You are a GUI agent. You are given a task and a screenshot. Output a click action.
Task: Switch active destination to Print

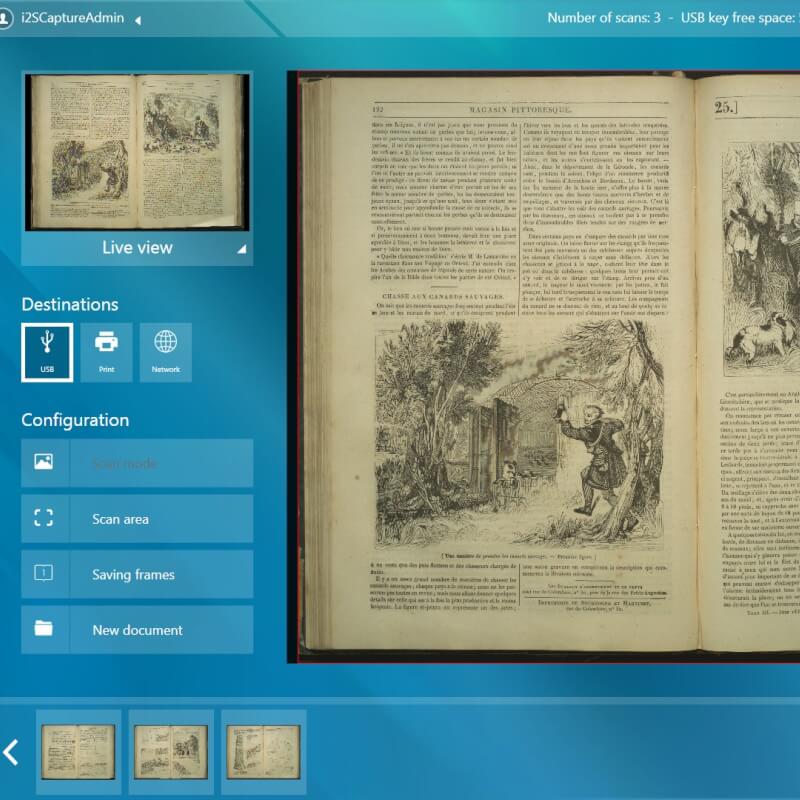[x=105, y=350]
